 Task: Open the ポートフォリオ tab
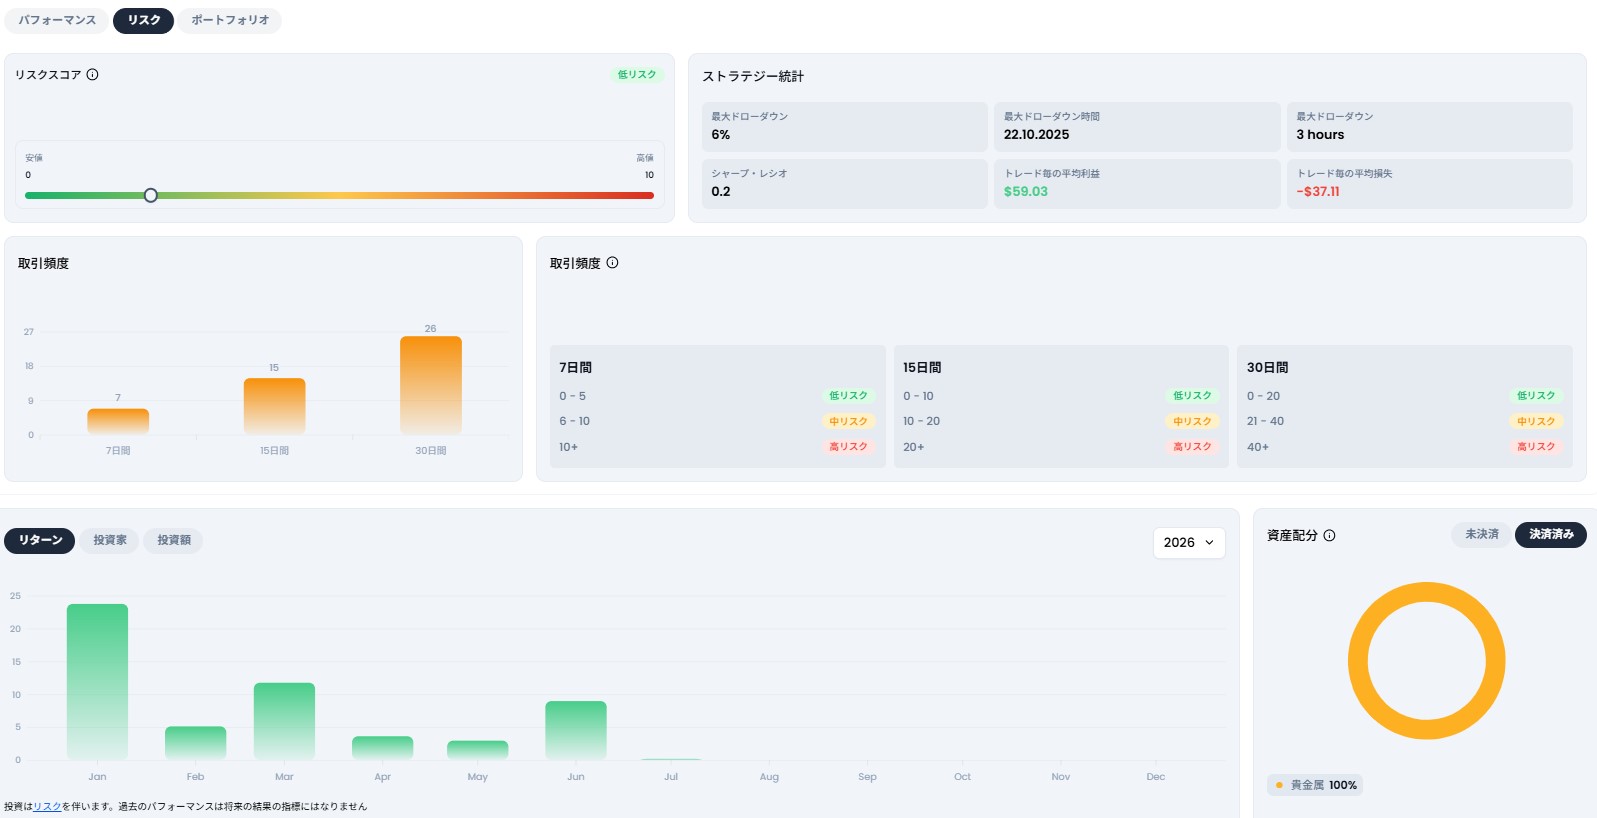coord(230,20)
